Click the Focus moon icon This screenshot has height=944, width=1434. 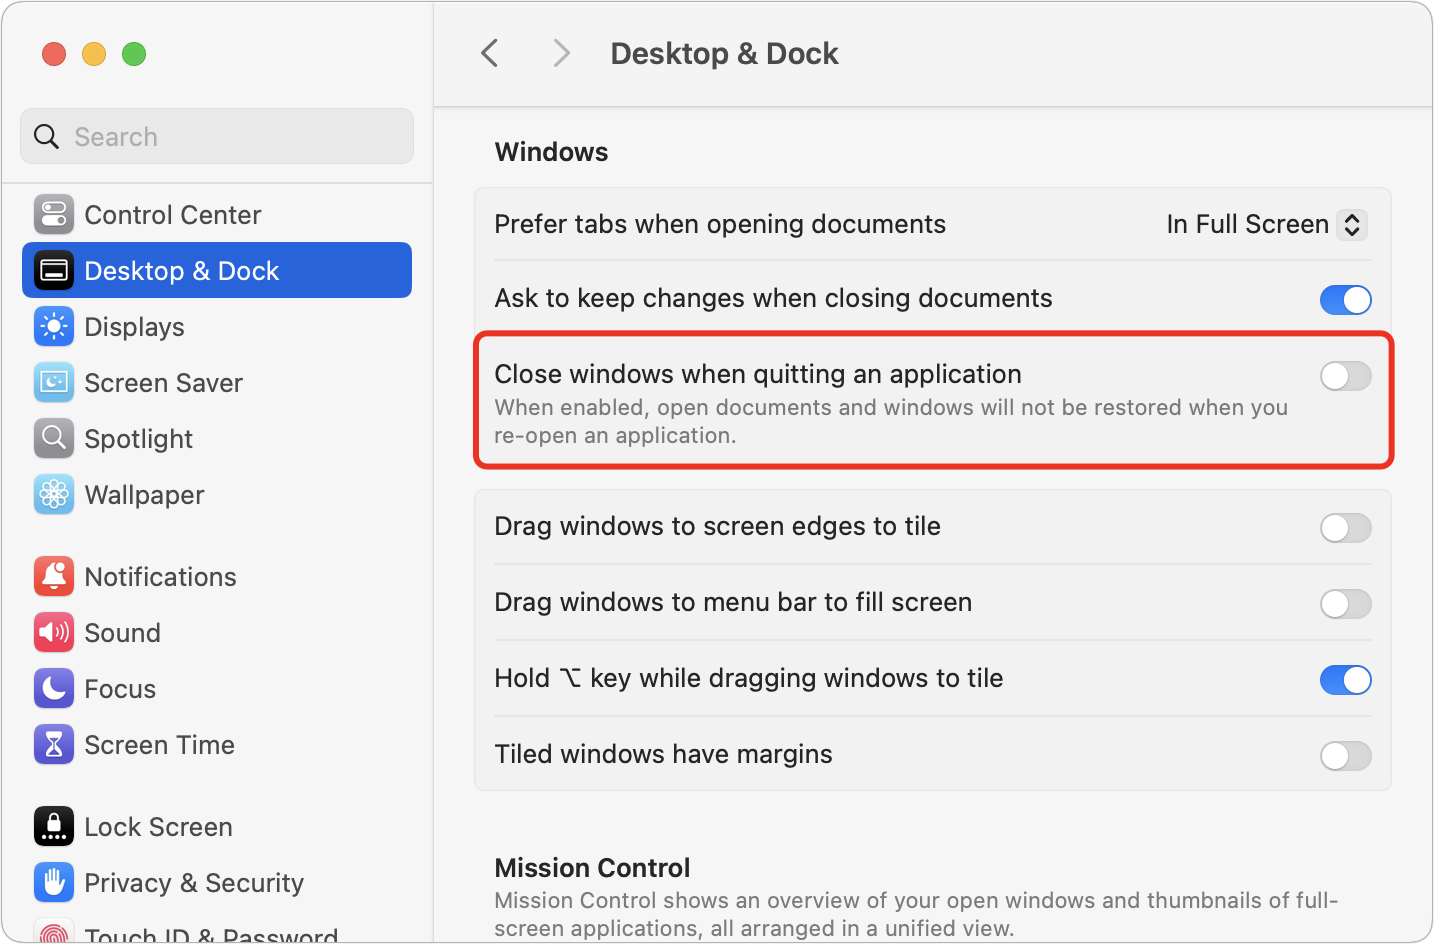click(54, 689)
